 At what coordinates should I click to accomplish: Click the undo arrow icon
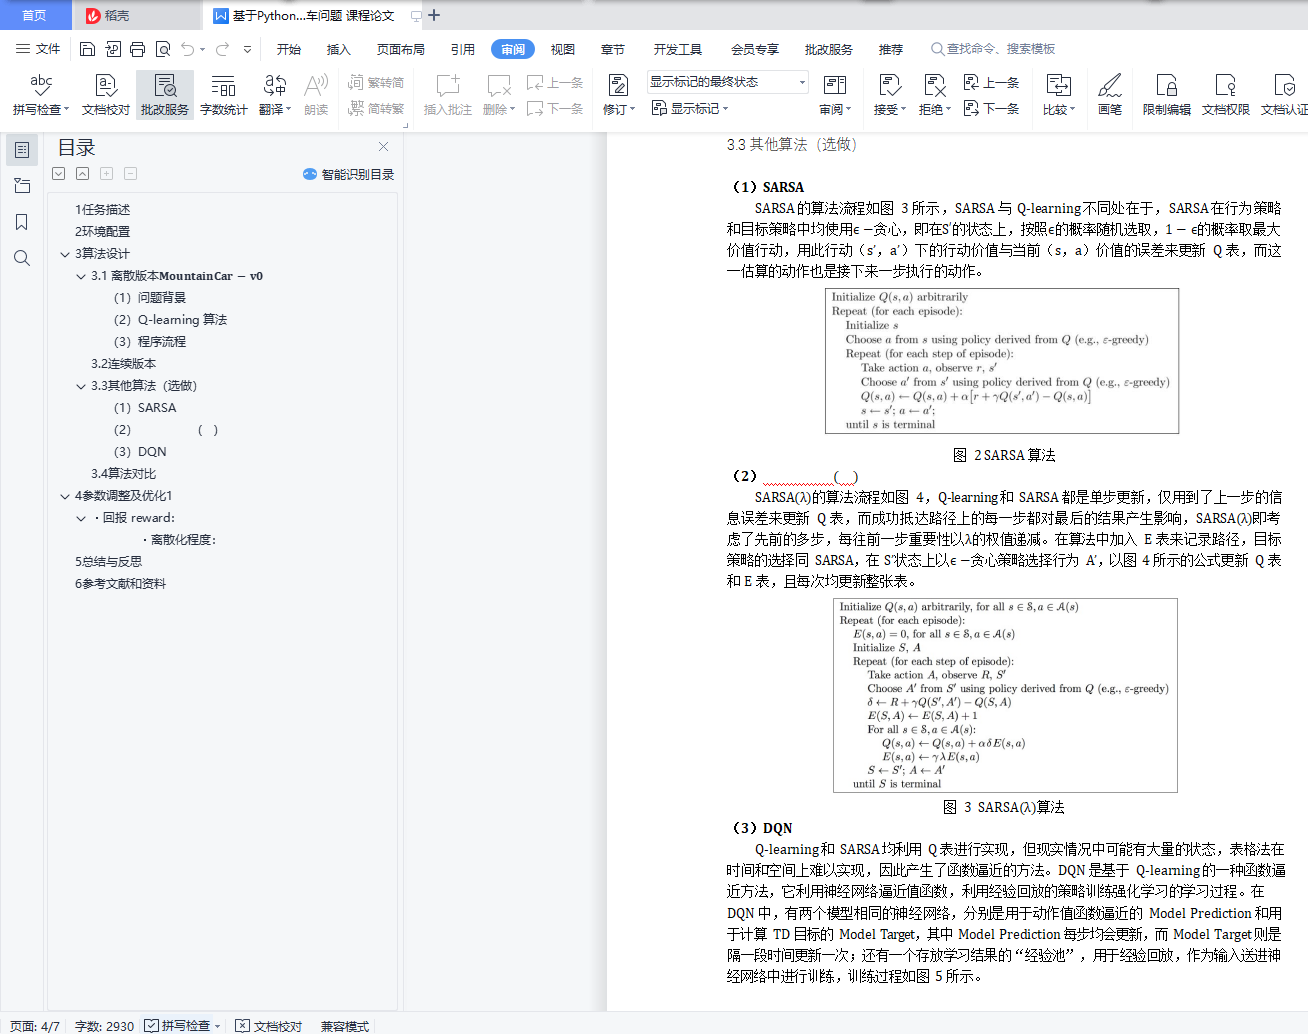point(188,49)
